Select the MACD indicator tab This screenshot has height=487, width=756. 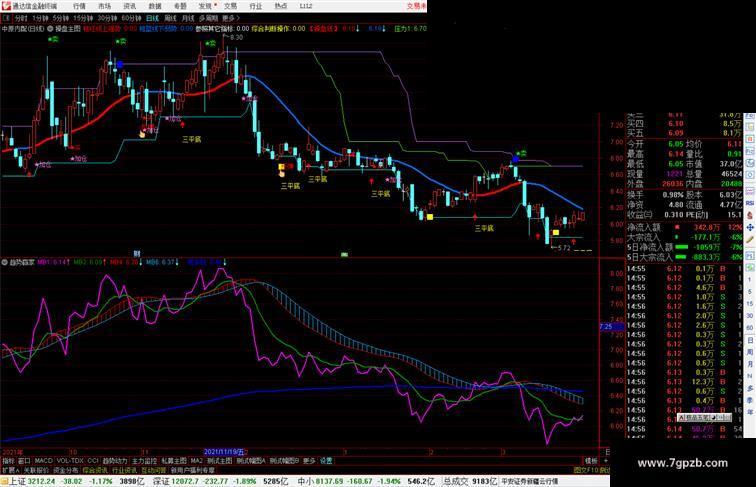pos(43,461)
